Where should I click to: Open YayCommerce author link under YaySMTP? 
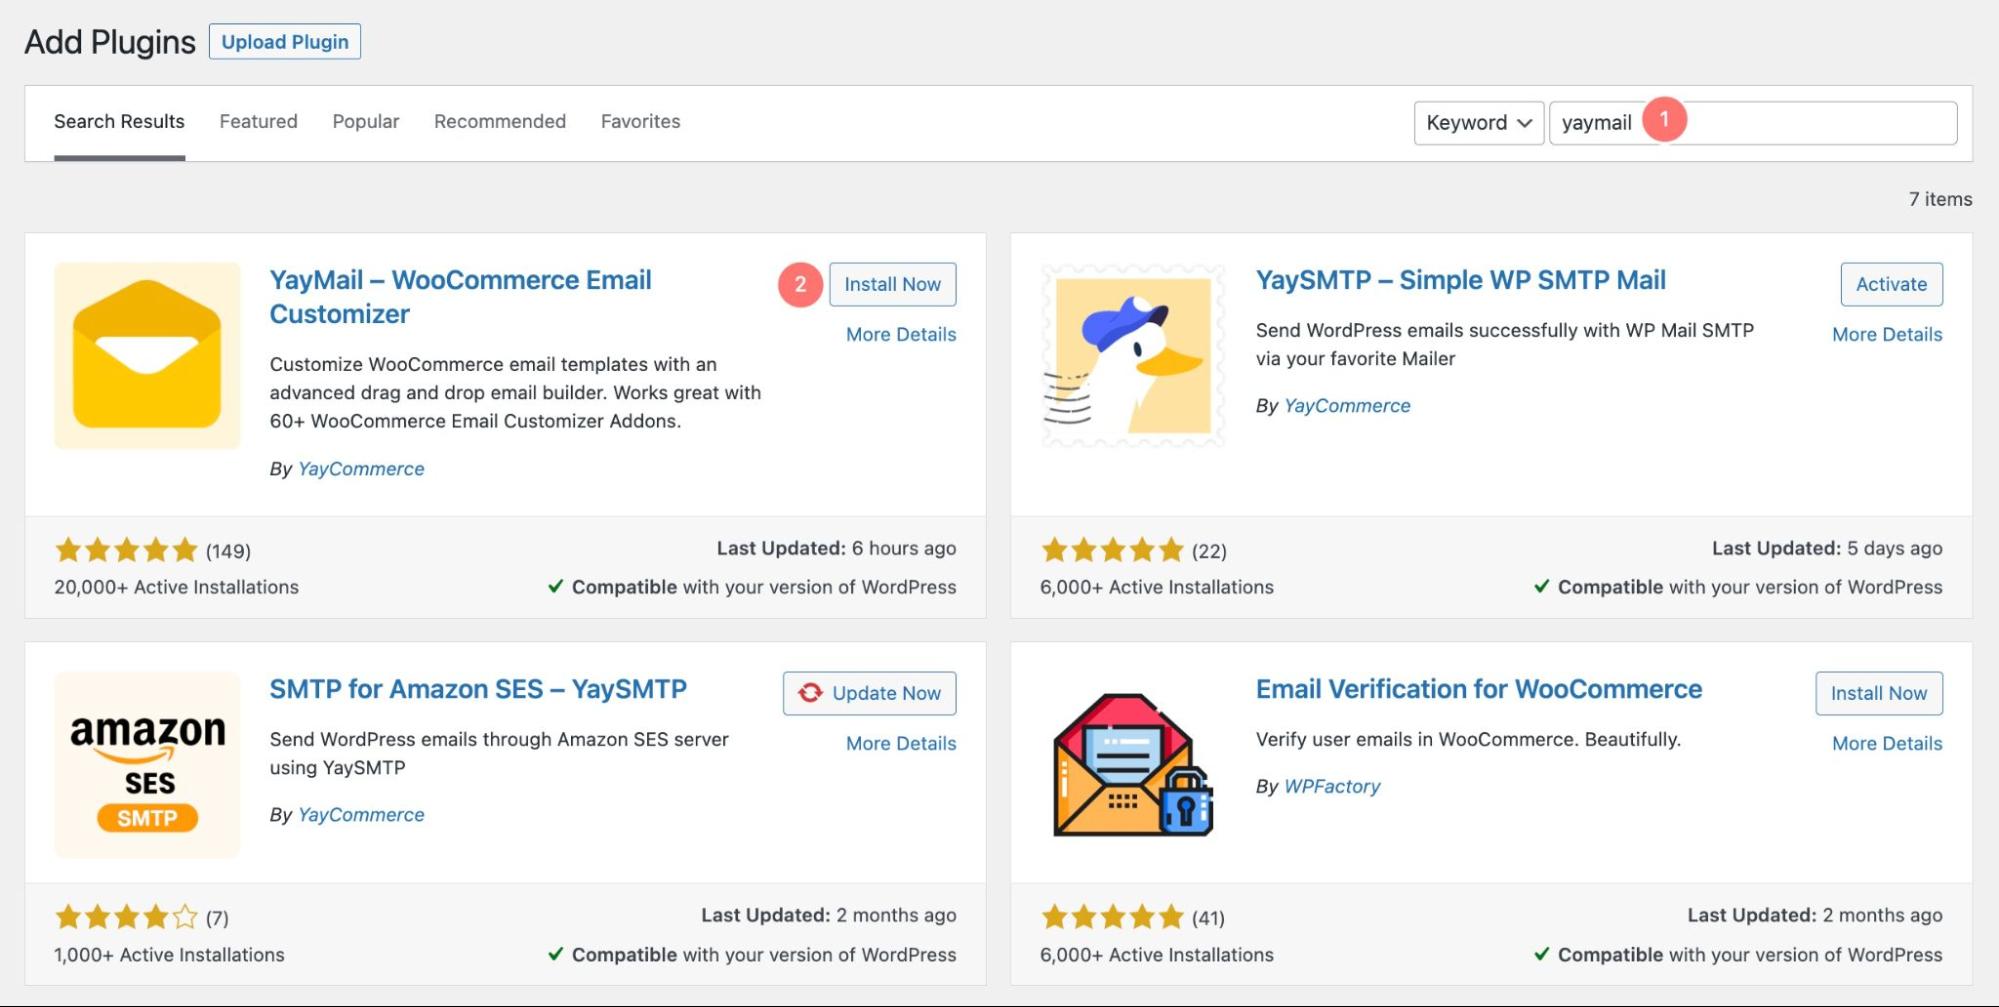pos(1347,406)
